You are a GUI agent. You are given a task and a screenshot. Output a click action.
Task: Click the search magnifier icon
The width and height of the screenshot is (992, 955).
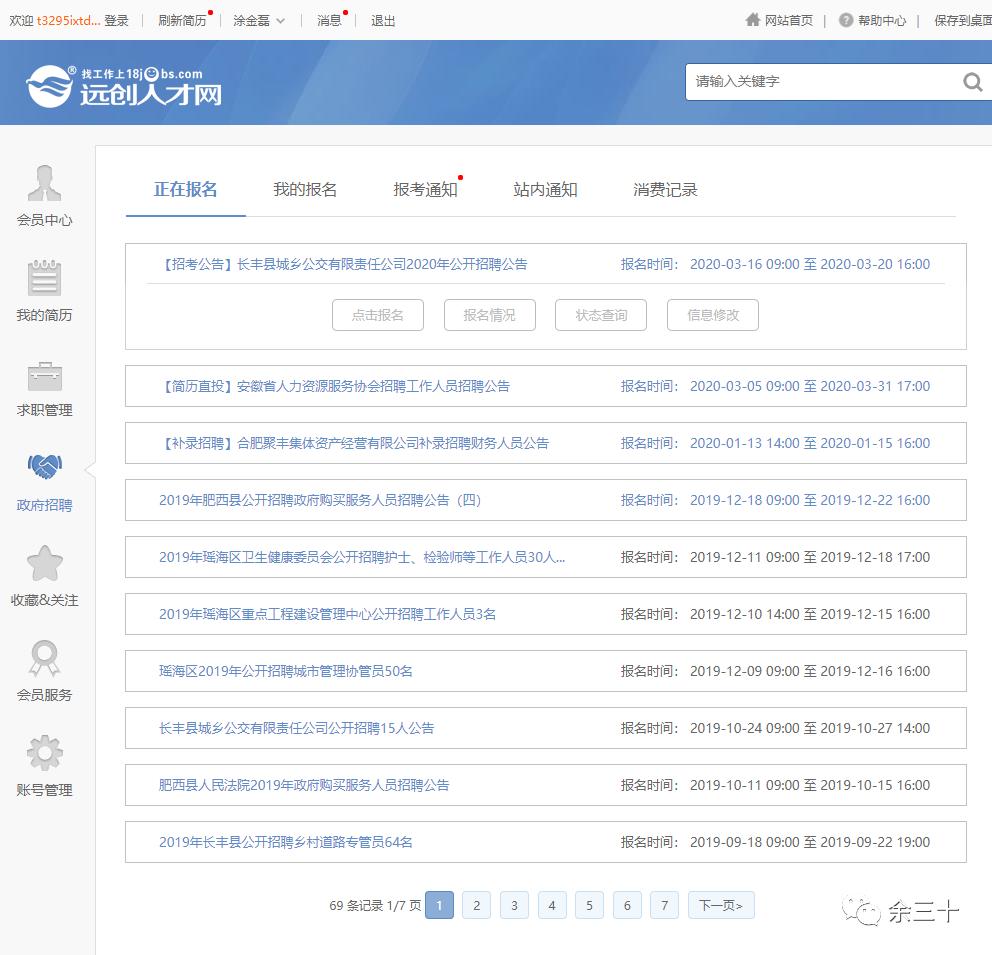click(x=971, y=82)
